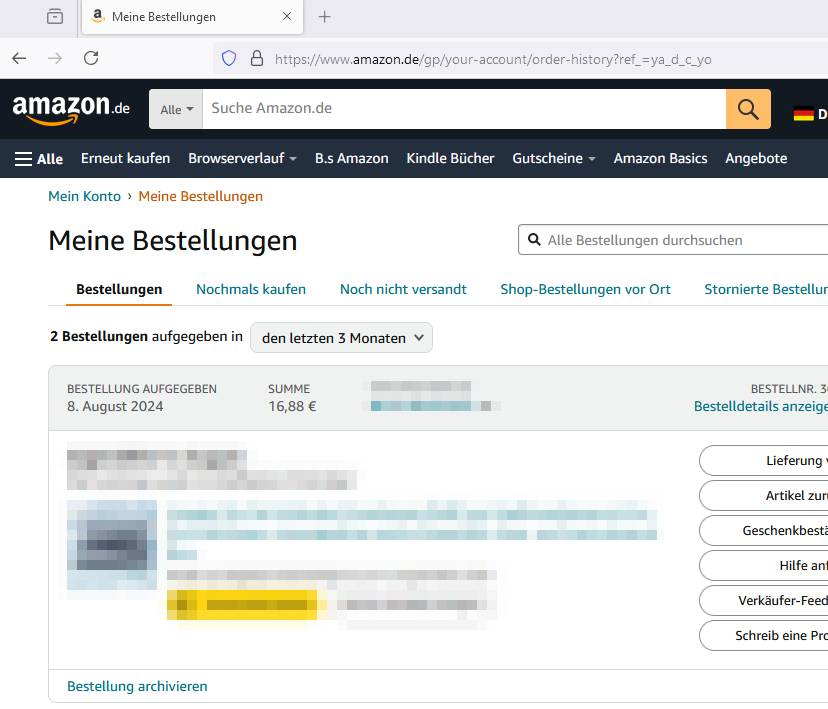Click the blurred yellow order button
This screenshot has height=709, width=828.
(242, 604)
